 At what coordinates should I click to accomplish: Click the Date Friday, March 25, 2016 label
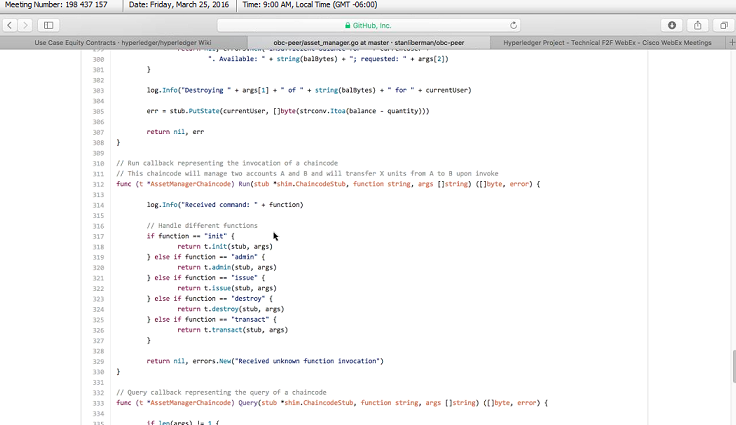(x=179, y=5)
